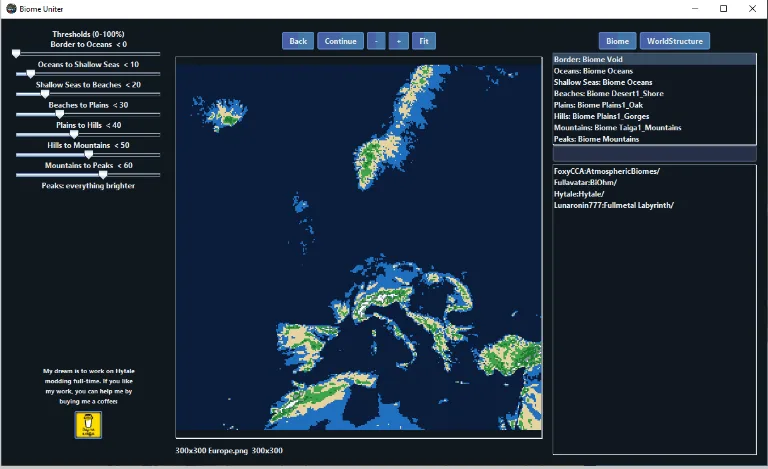
Task: Open the Hytale:Hytale/ folder entry
Action: pos(654,194)
